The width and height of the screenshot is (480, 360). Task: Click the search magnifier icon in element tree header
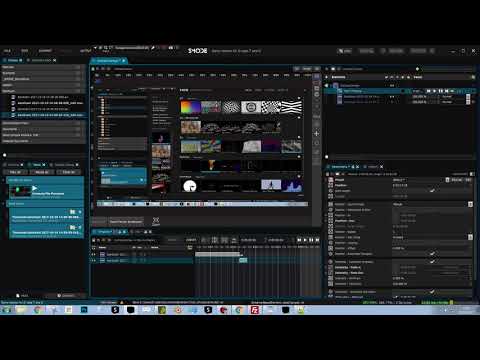(x=473, y=77)
